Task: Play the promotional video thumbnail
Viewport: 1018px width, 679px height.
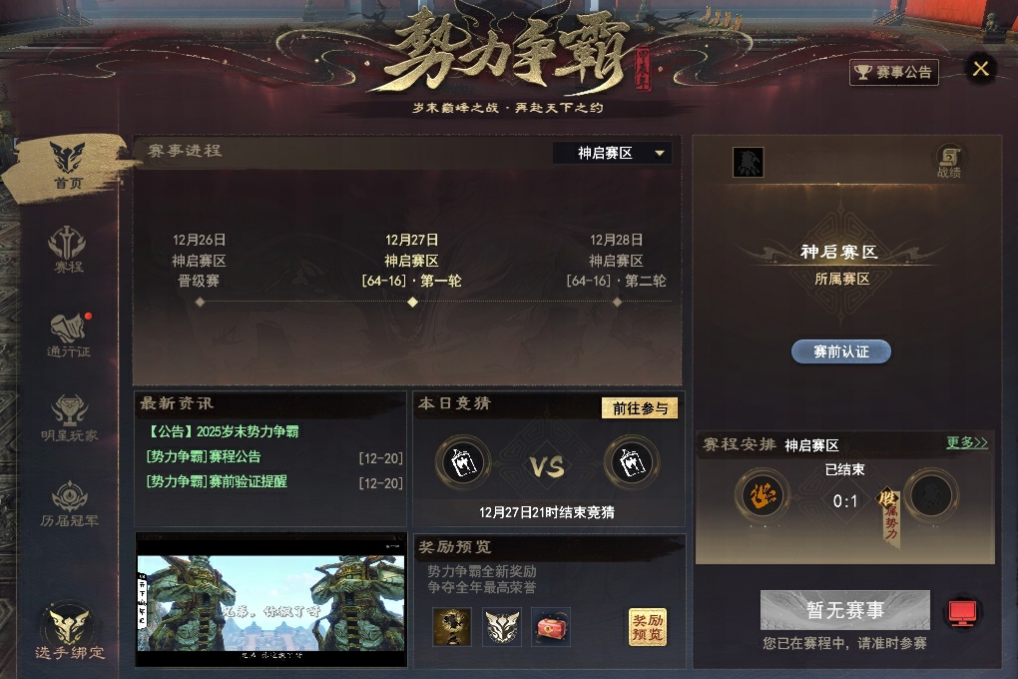Action: (271, 602)
